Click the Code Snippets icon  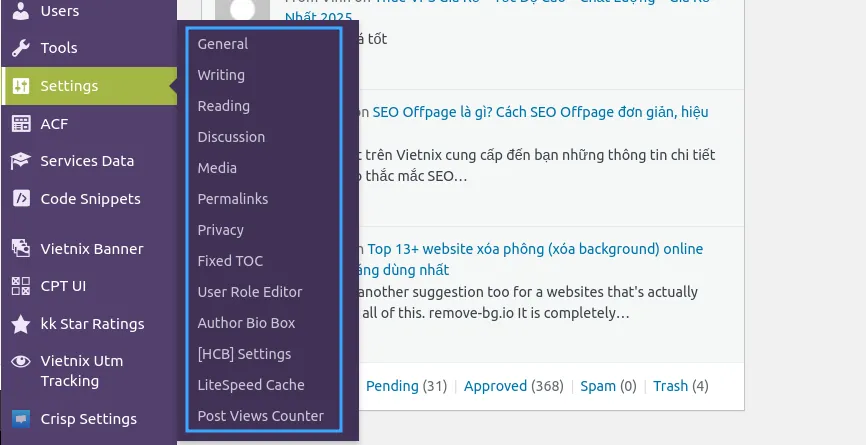[20, 199]
